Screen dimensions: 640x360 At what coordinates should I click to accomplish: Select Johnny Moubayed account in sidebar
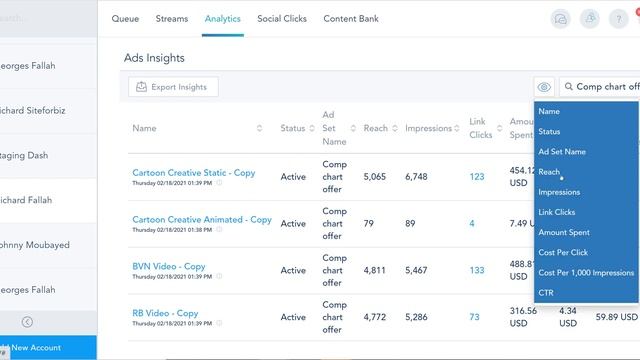pyautogui.click(x=48, y=245)
